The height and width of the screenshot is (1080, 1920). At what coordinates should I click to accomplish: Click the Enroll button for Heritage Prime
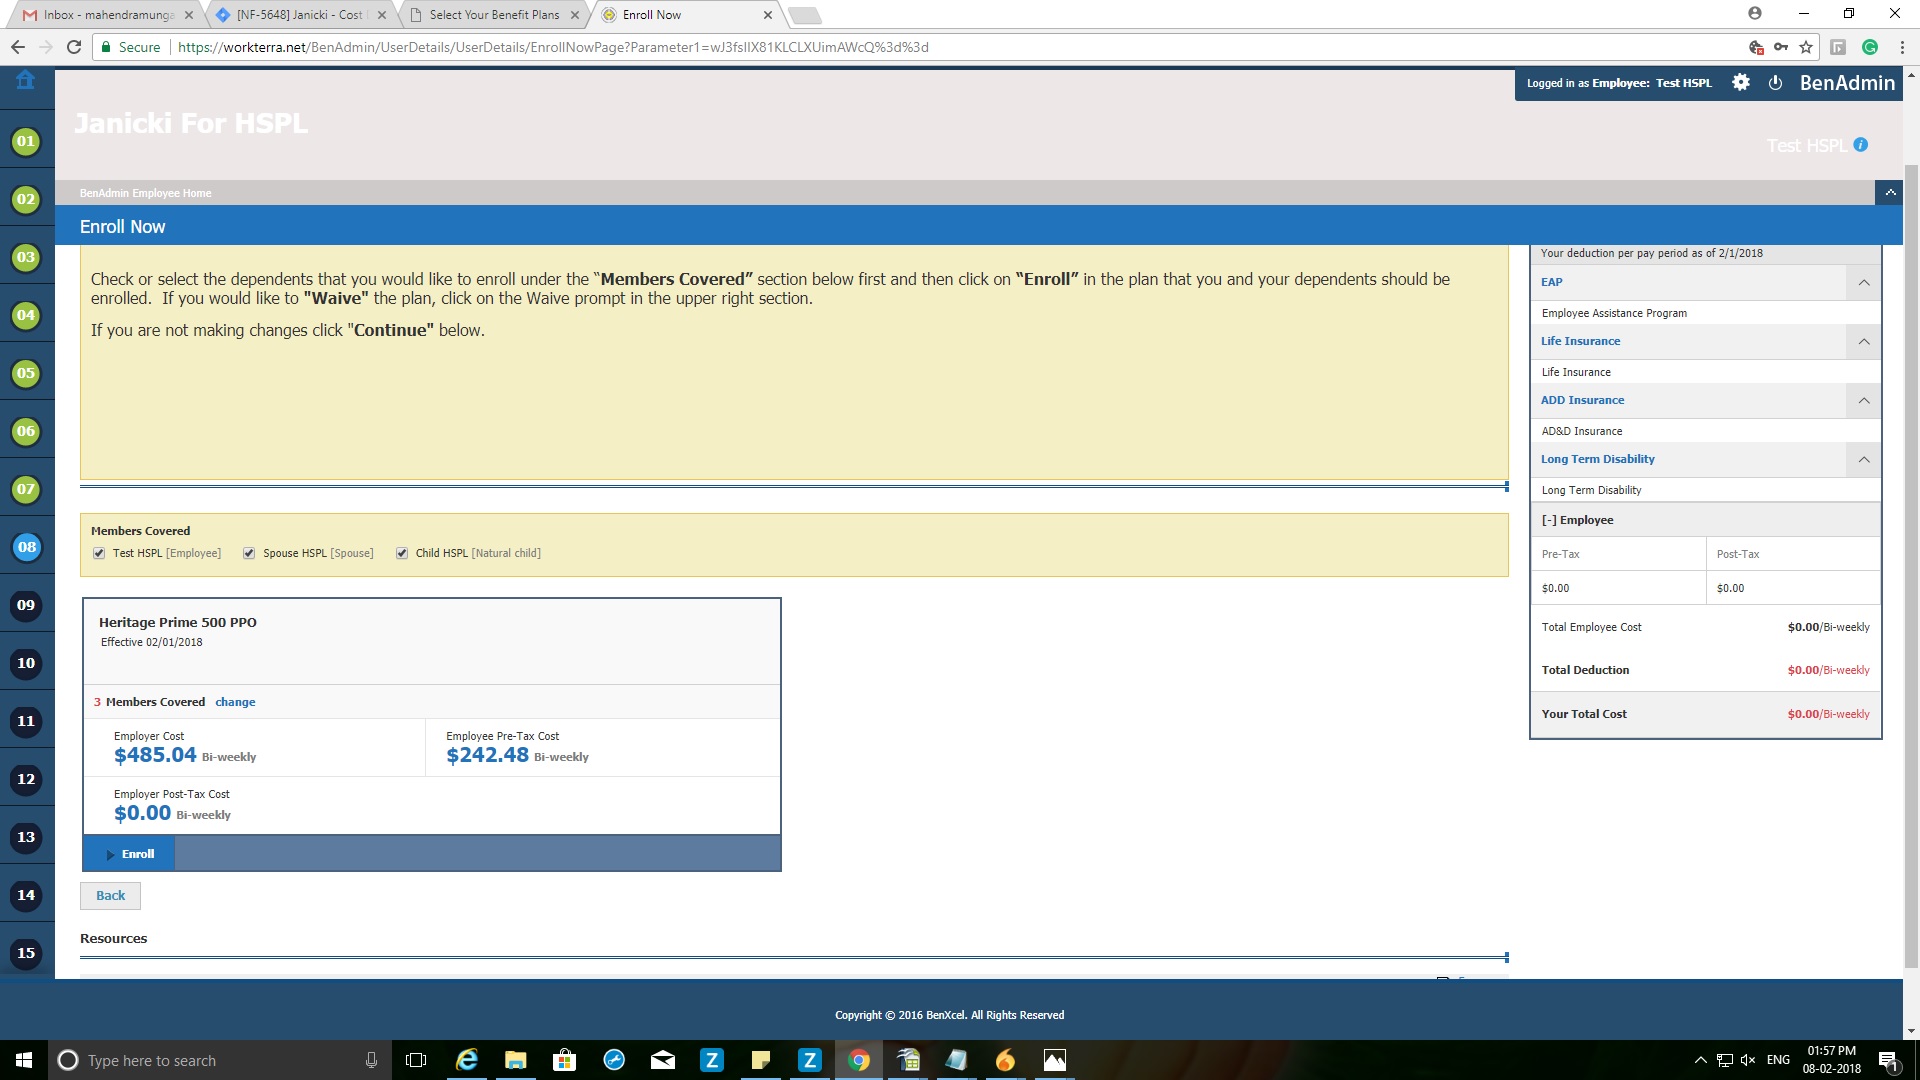[130, 854]
